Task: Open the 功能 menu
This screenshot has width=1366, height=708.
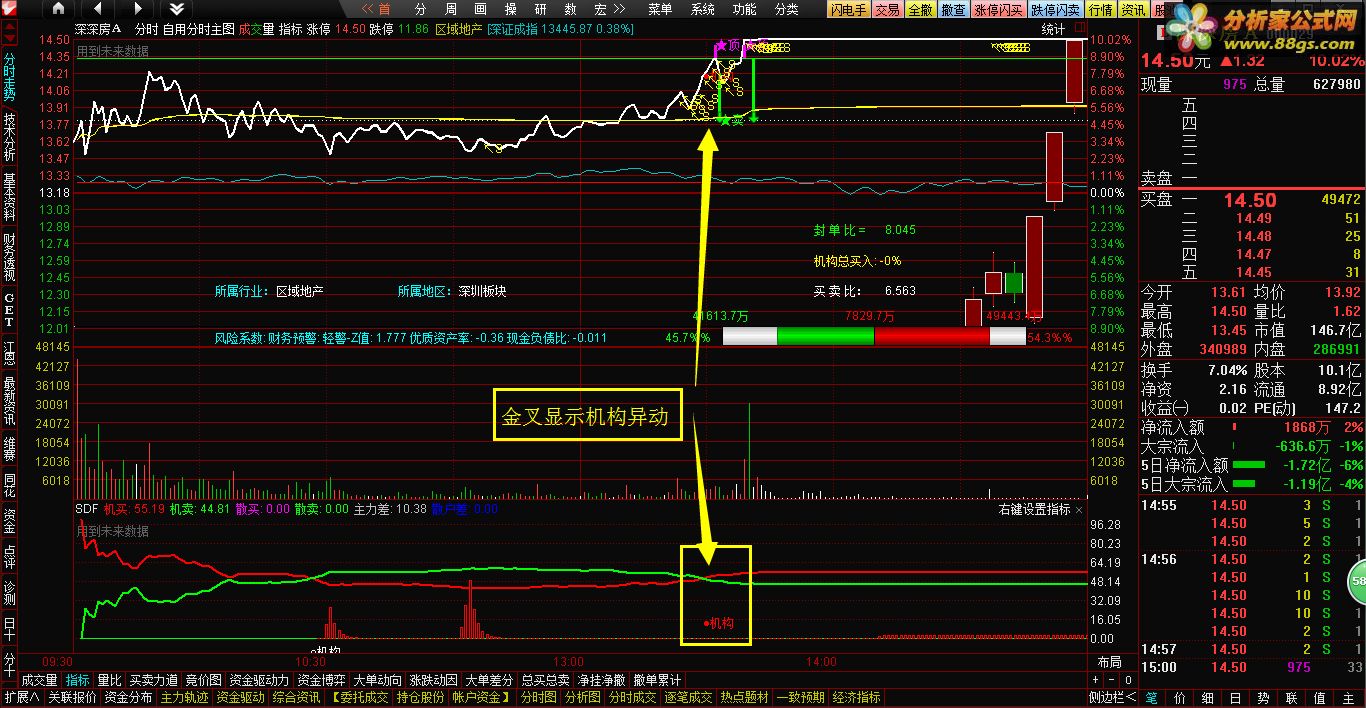Action: 745,9
